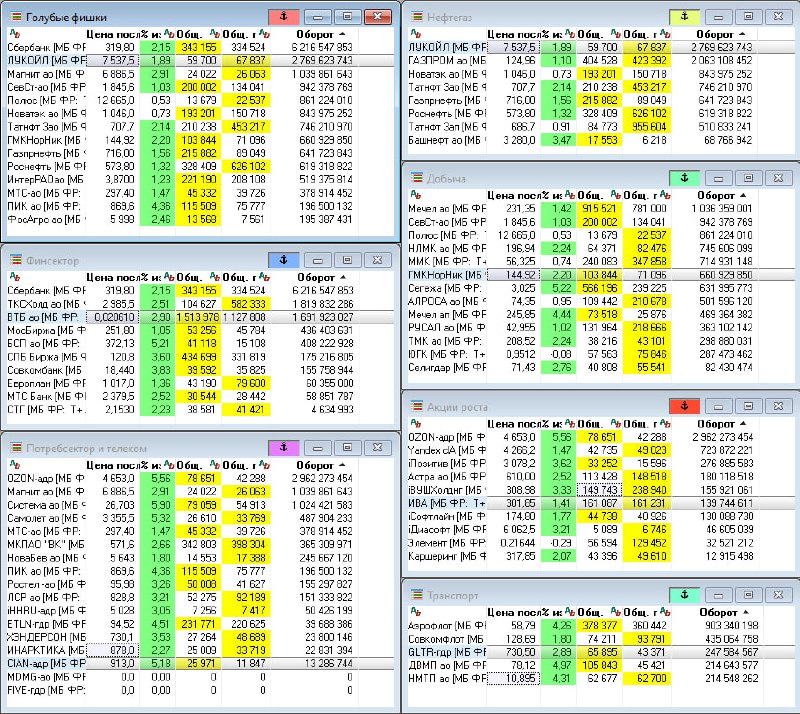
Task: Click the orange-red anchor button in Акции роста
Action: pos(685,406)
